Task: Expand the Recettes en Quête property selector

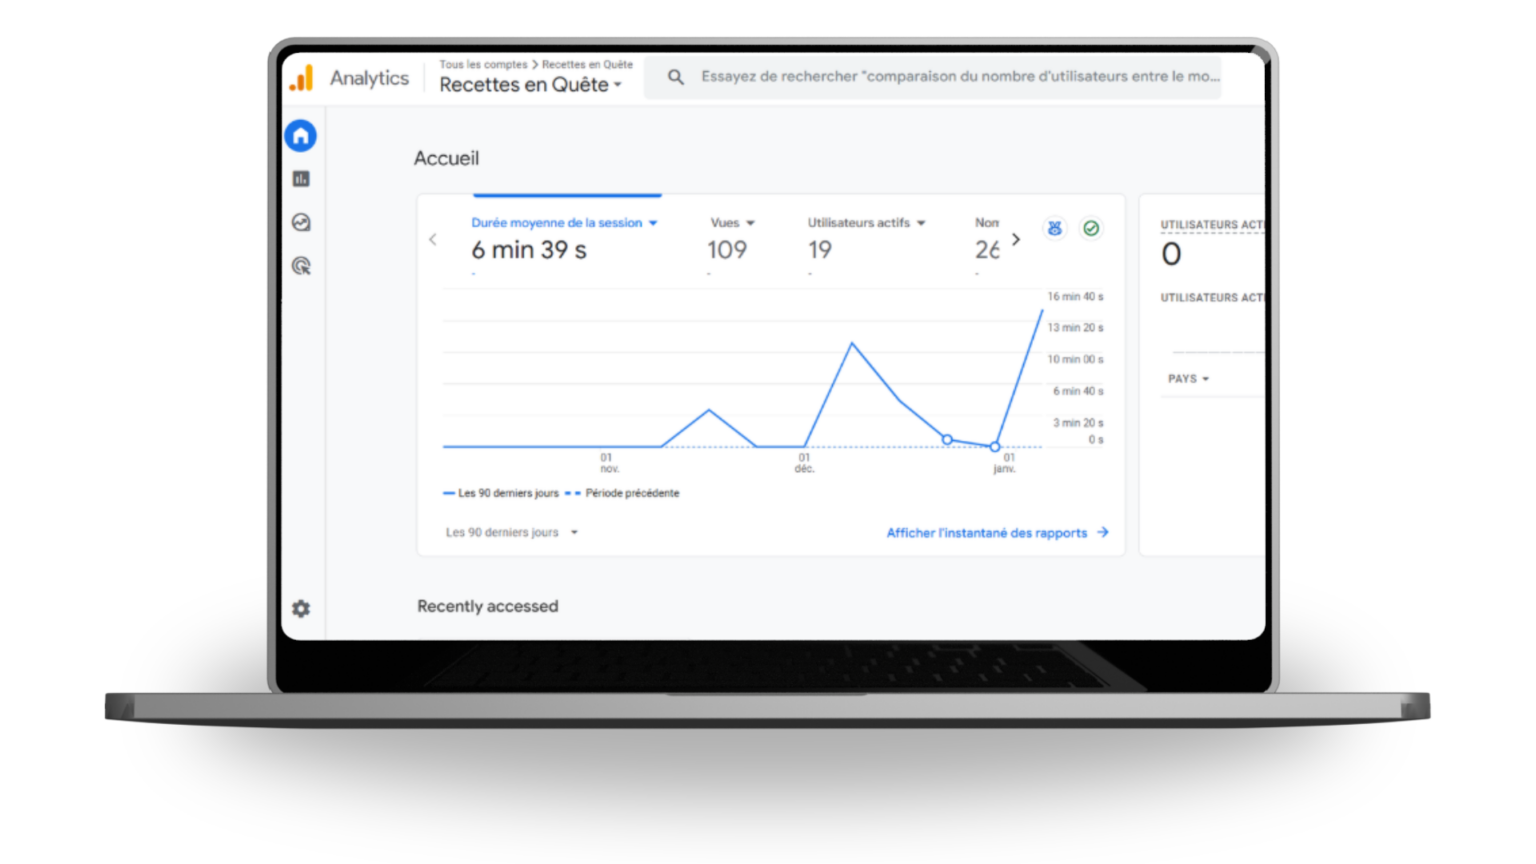Action: tap(530, 85)
